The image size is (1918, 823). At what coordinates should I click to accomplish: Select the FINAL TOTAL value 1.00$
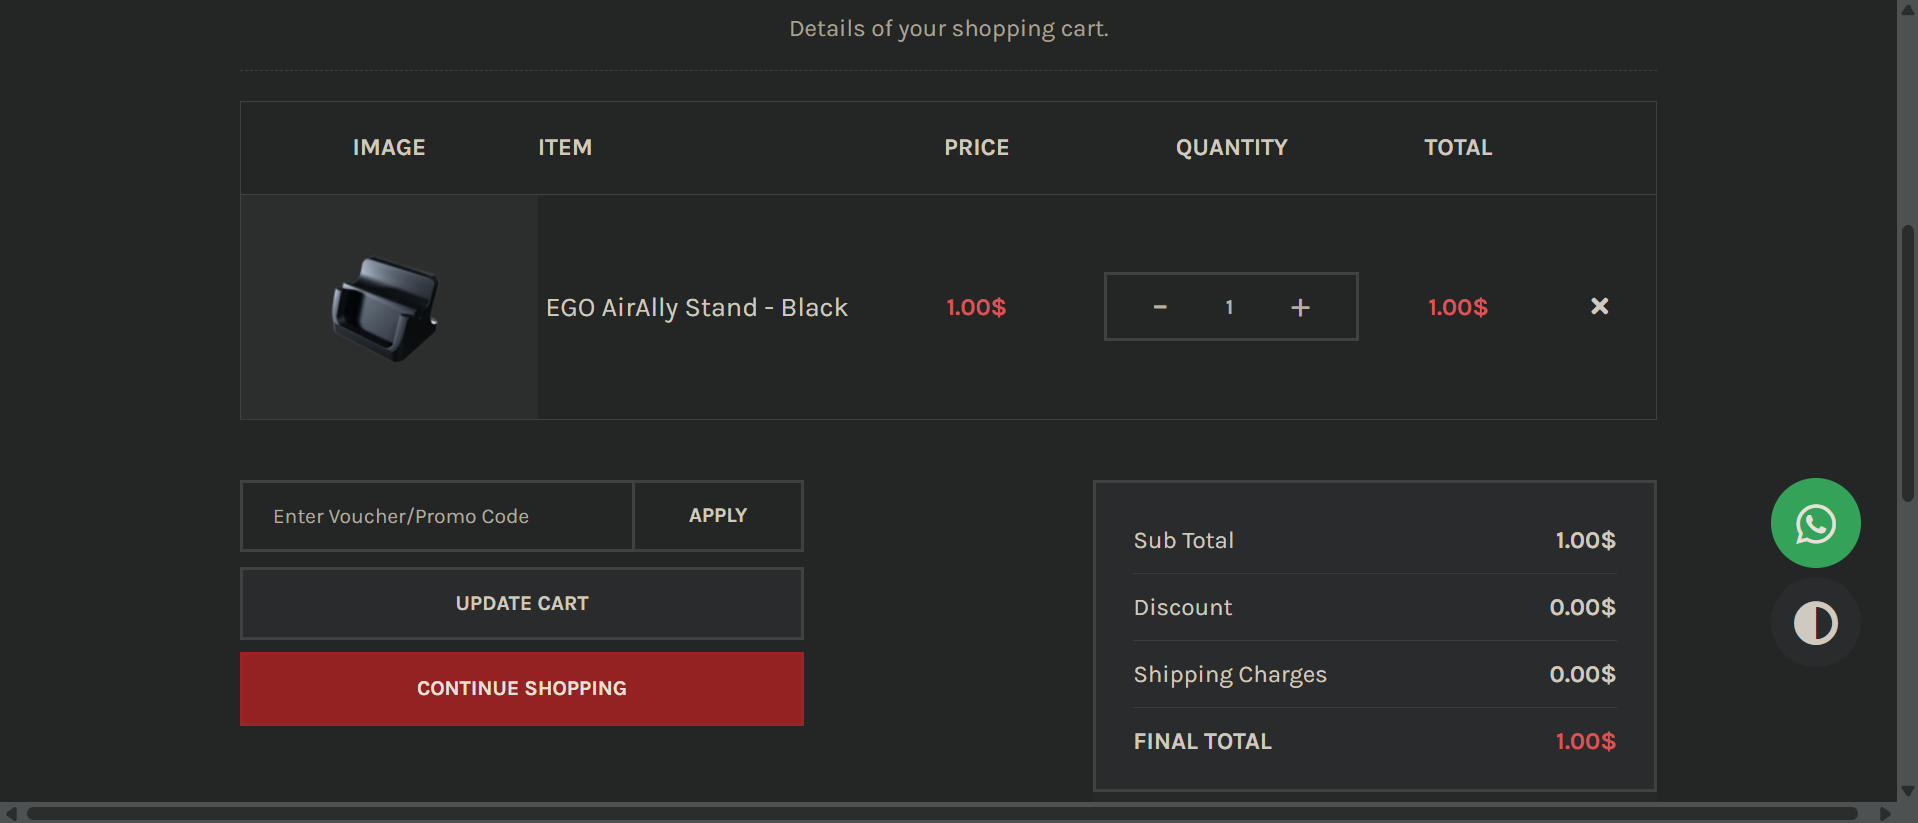[1585, 741]
